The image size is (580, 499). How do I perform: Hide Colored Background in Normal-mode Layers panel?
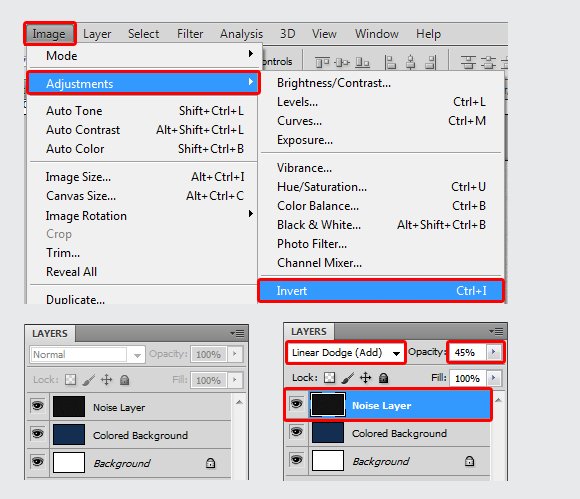tap(37, 434)
